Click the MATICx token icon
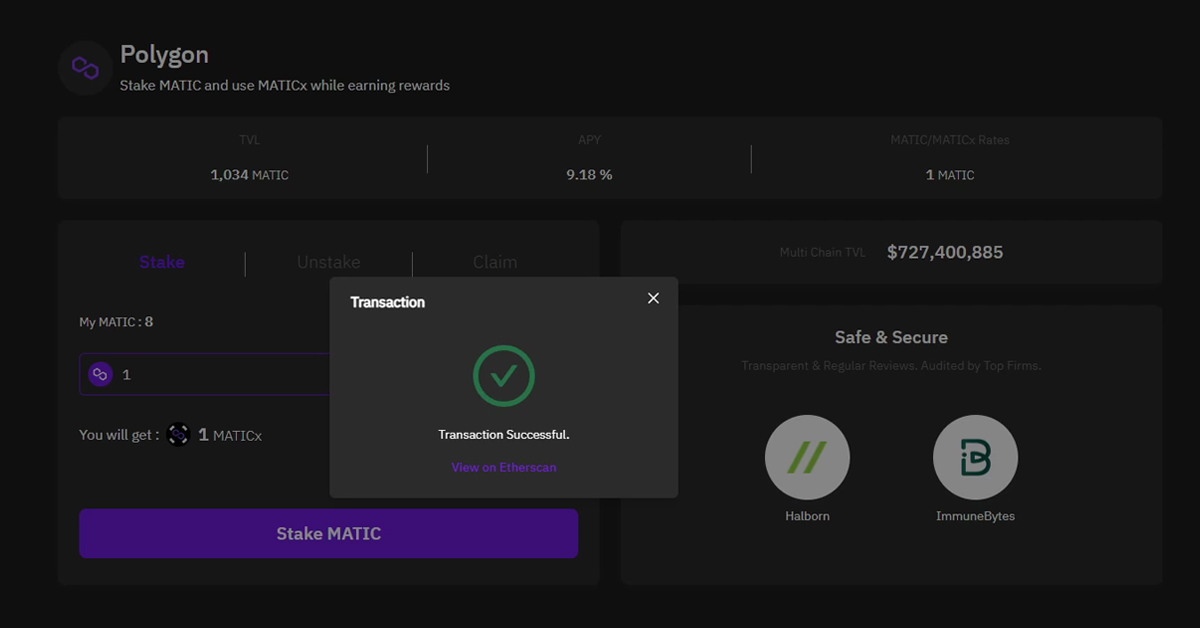This screenshot has height=628, width=1200. coord(178,435)
